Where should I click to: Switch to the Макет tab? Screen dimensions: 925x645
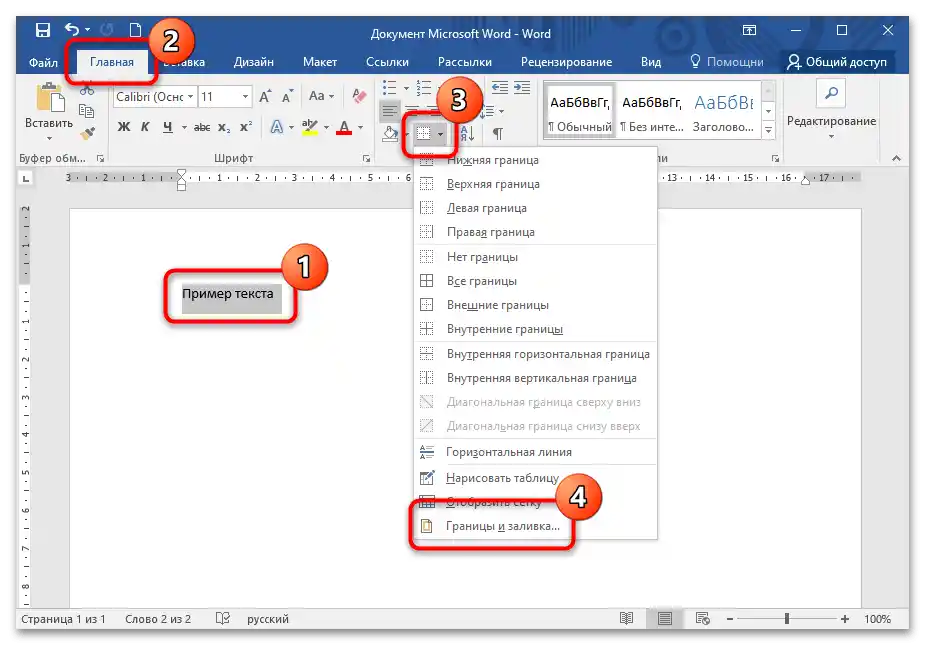320,62
